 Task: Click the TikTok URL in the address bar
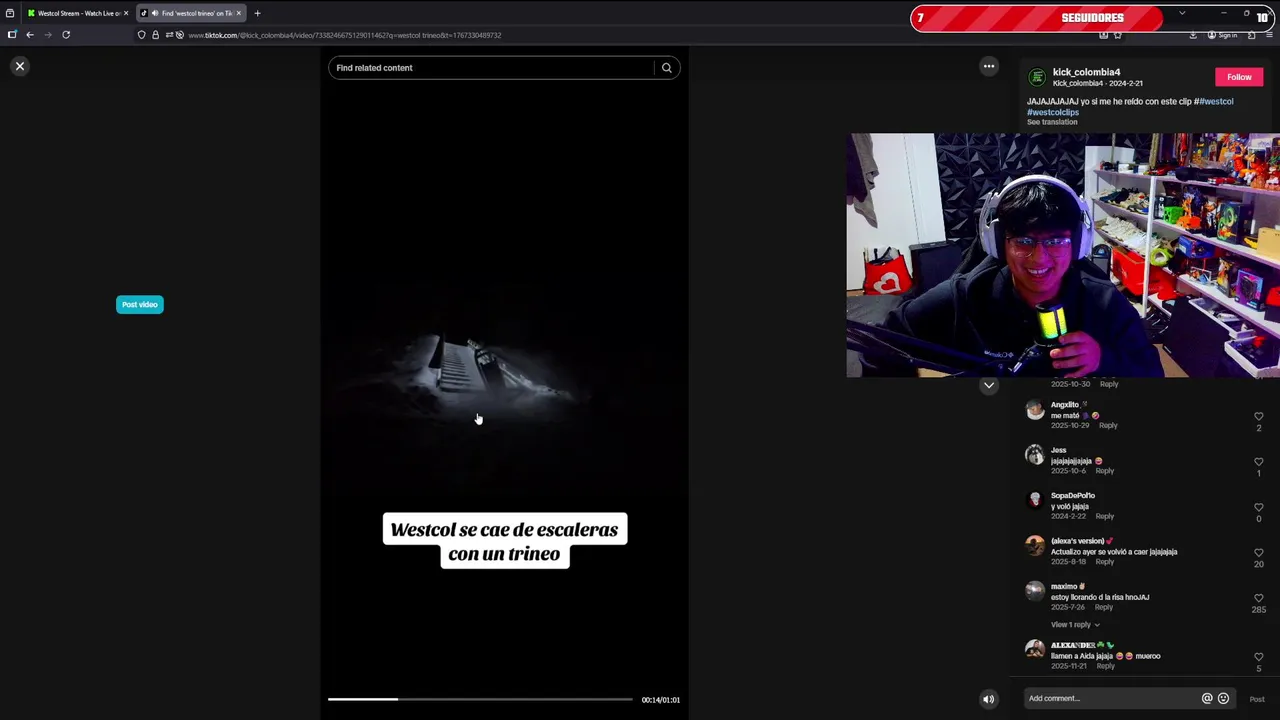[345, 35]
